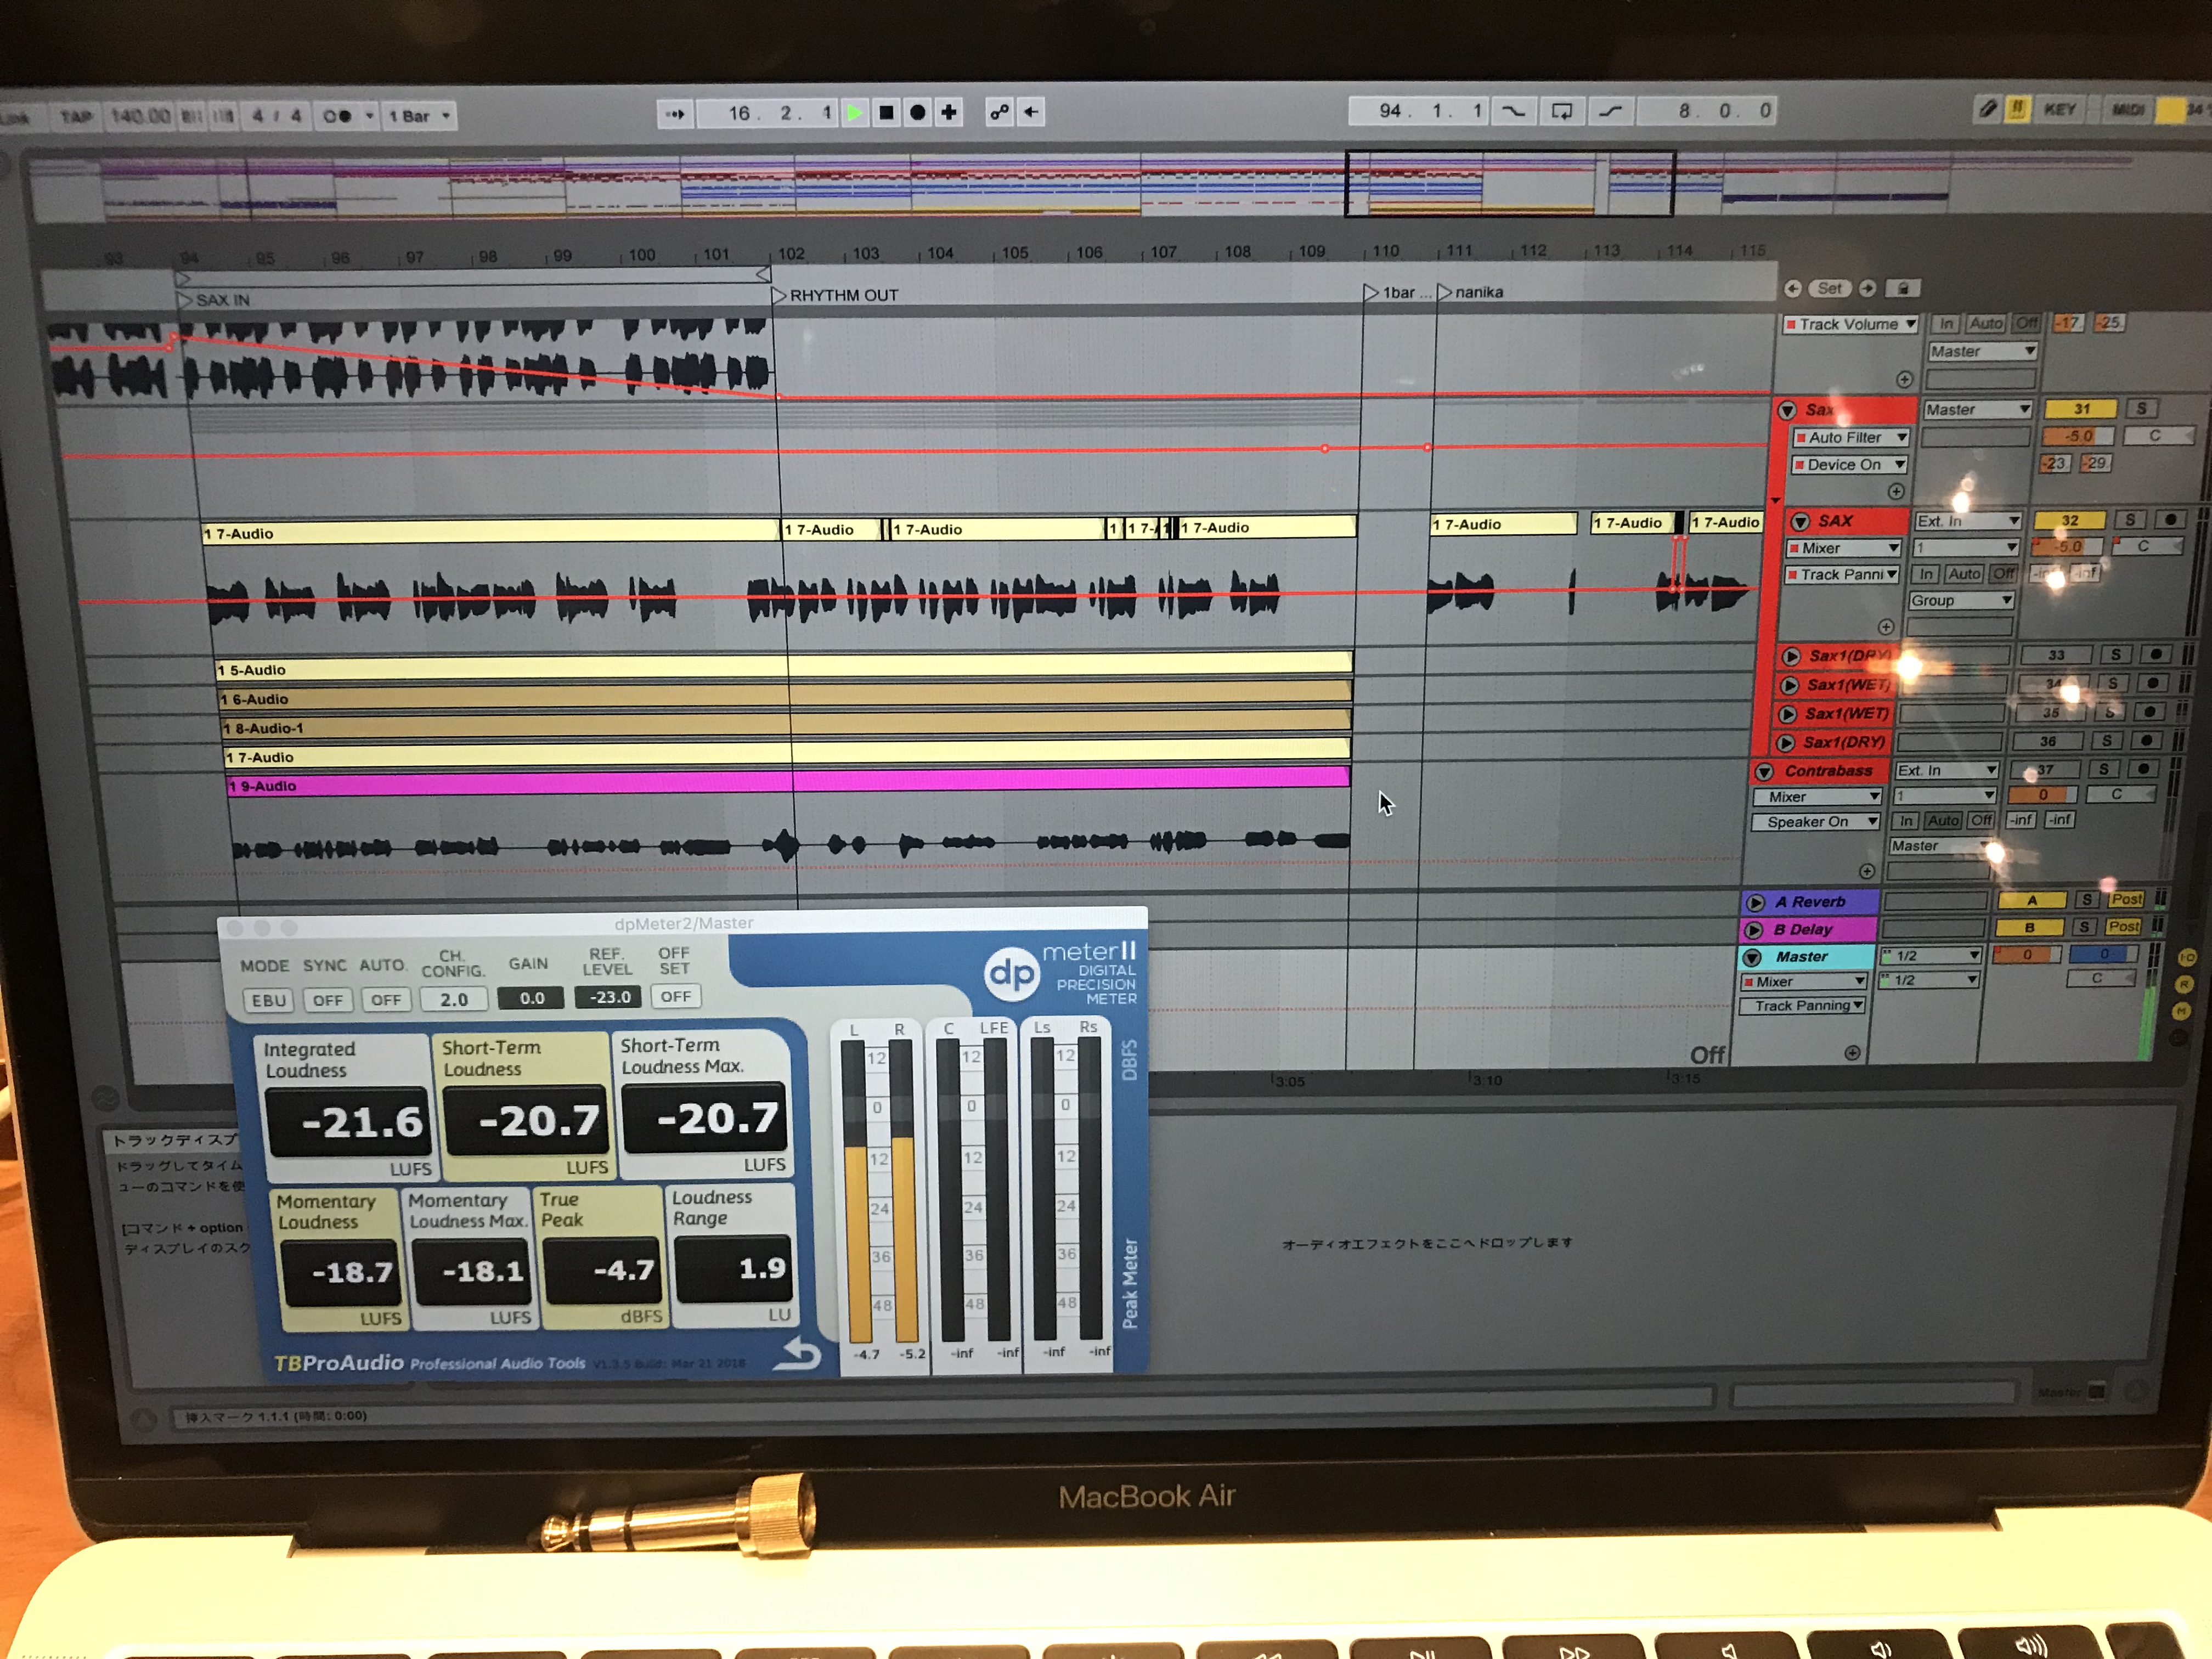Image resolution: width=2212 pixels, height=1659 pixels.
Task: Click the Arrangement Record circle button
Action: point(917,113)
